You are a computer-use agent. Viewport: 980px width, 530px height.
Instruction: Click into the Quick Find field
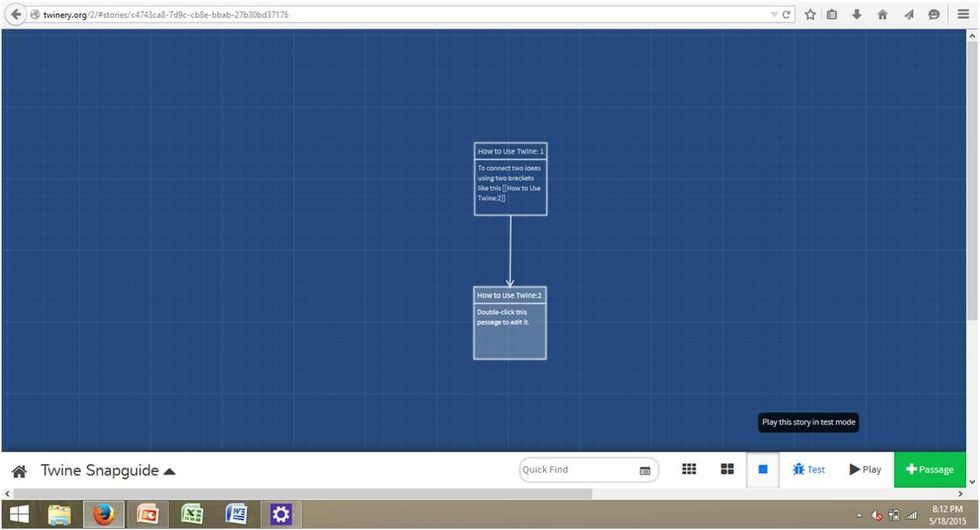(589, 469)
